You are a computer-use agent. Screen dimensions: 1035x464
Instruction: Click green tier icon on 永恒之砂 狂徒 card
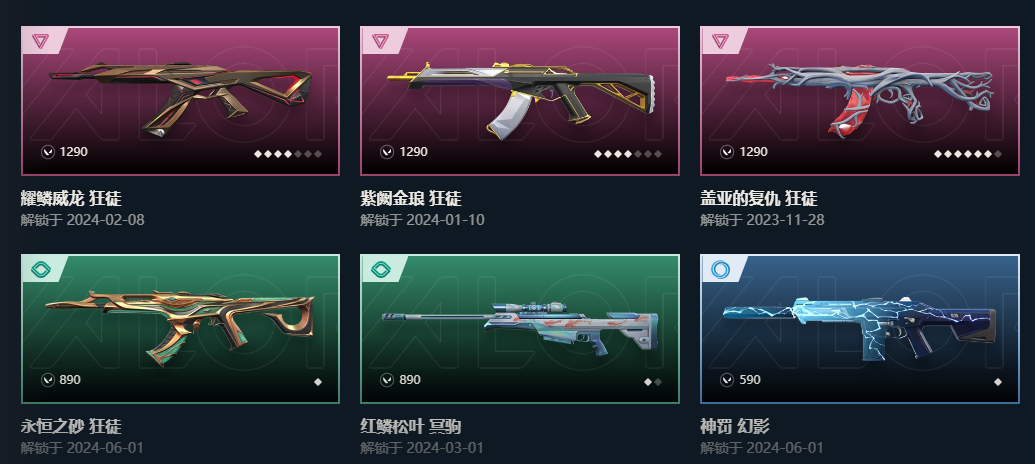tap(41, 269)
